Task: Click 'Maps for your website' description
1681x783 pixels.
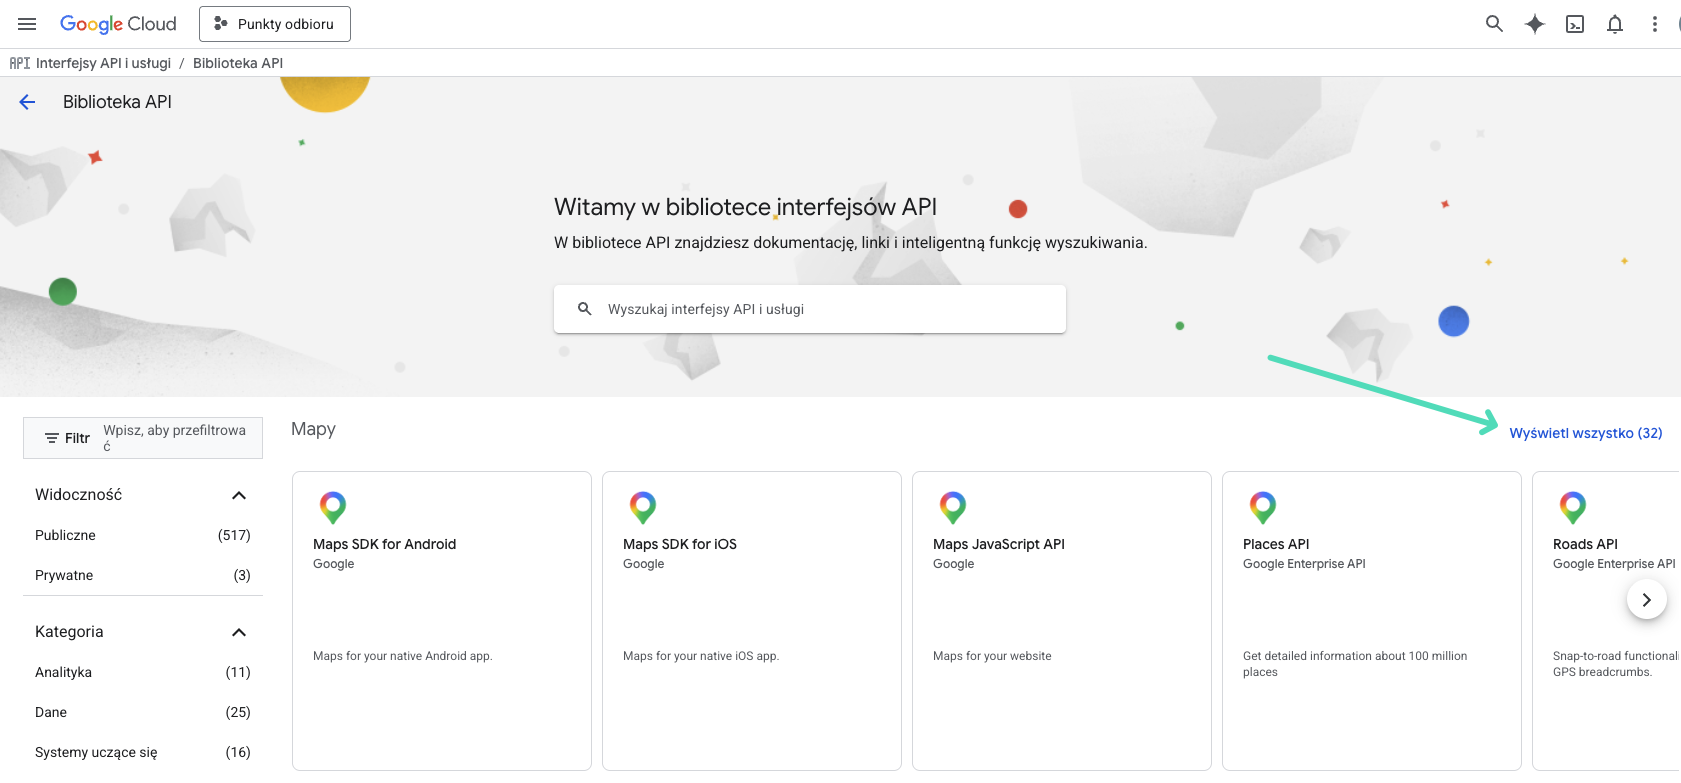Action: coord(992,656)
